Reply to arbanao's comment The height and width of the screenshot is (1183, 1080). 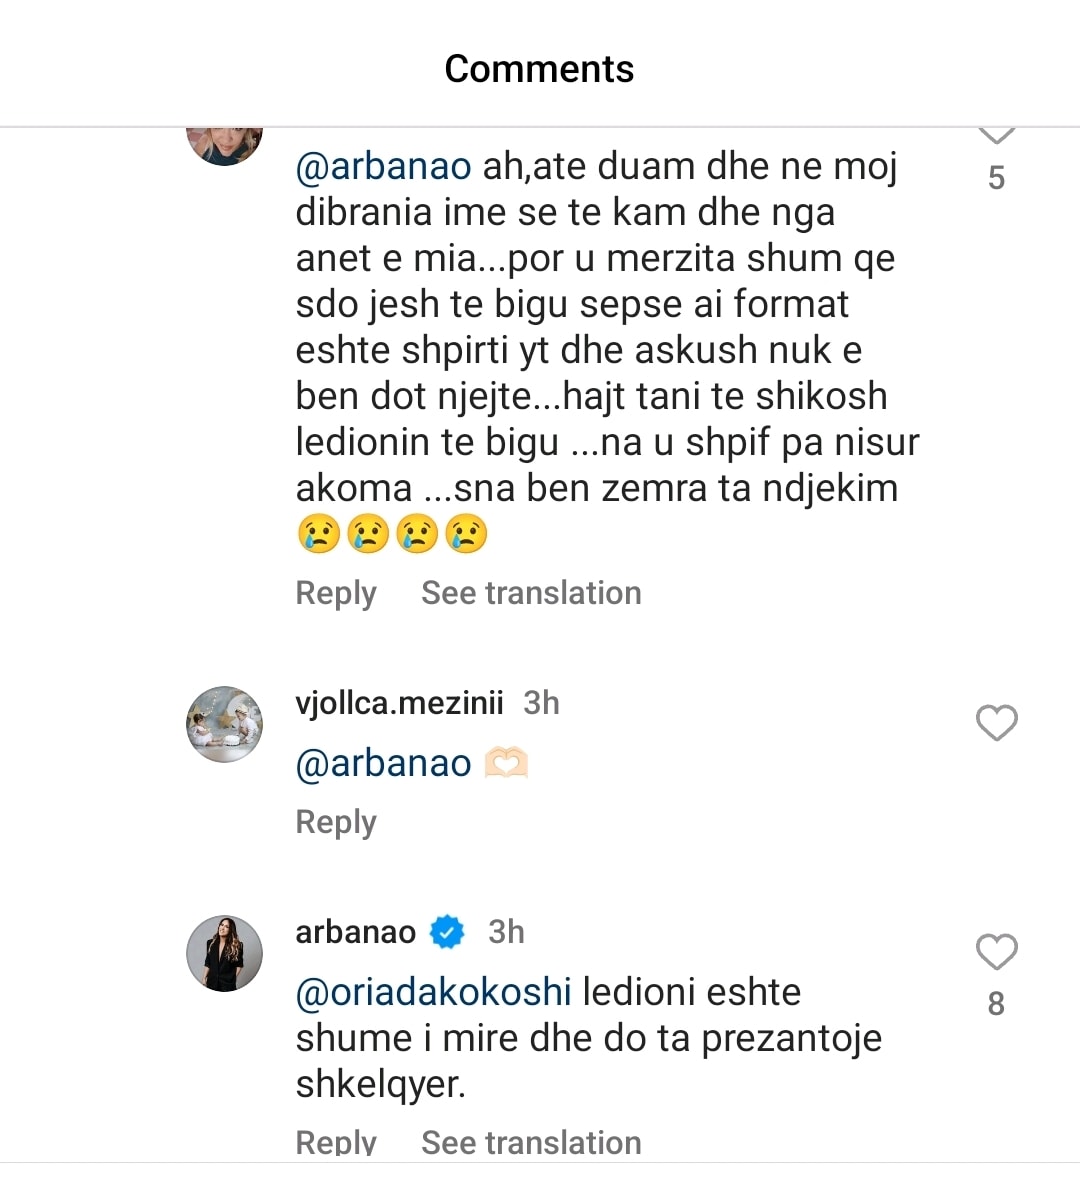336,1142
